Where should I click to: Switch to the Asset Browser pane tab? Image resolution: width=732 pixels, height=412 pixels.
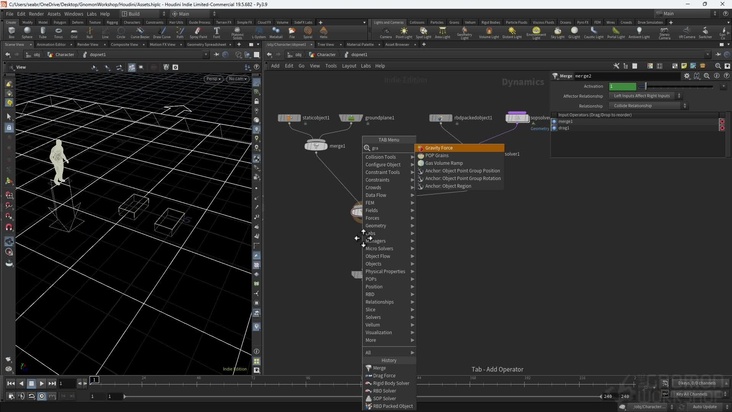click(x=397, y=44)
